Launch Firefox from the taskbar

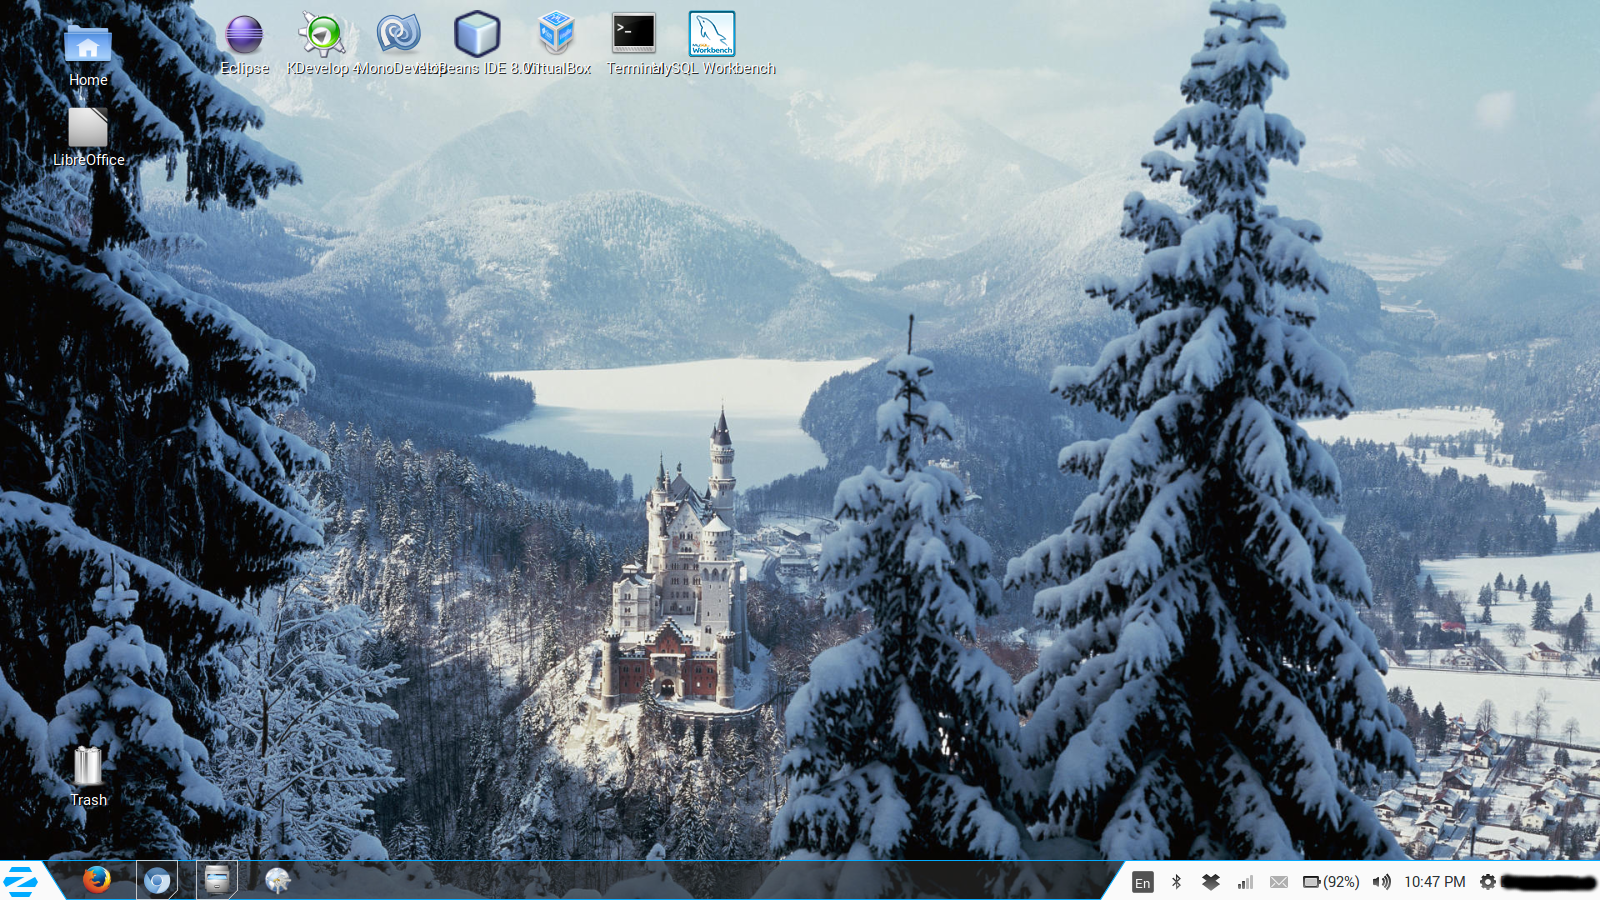(x=97, y=880)
